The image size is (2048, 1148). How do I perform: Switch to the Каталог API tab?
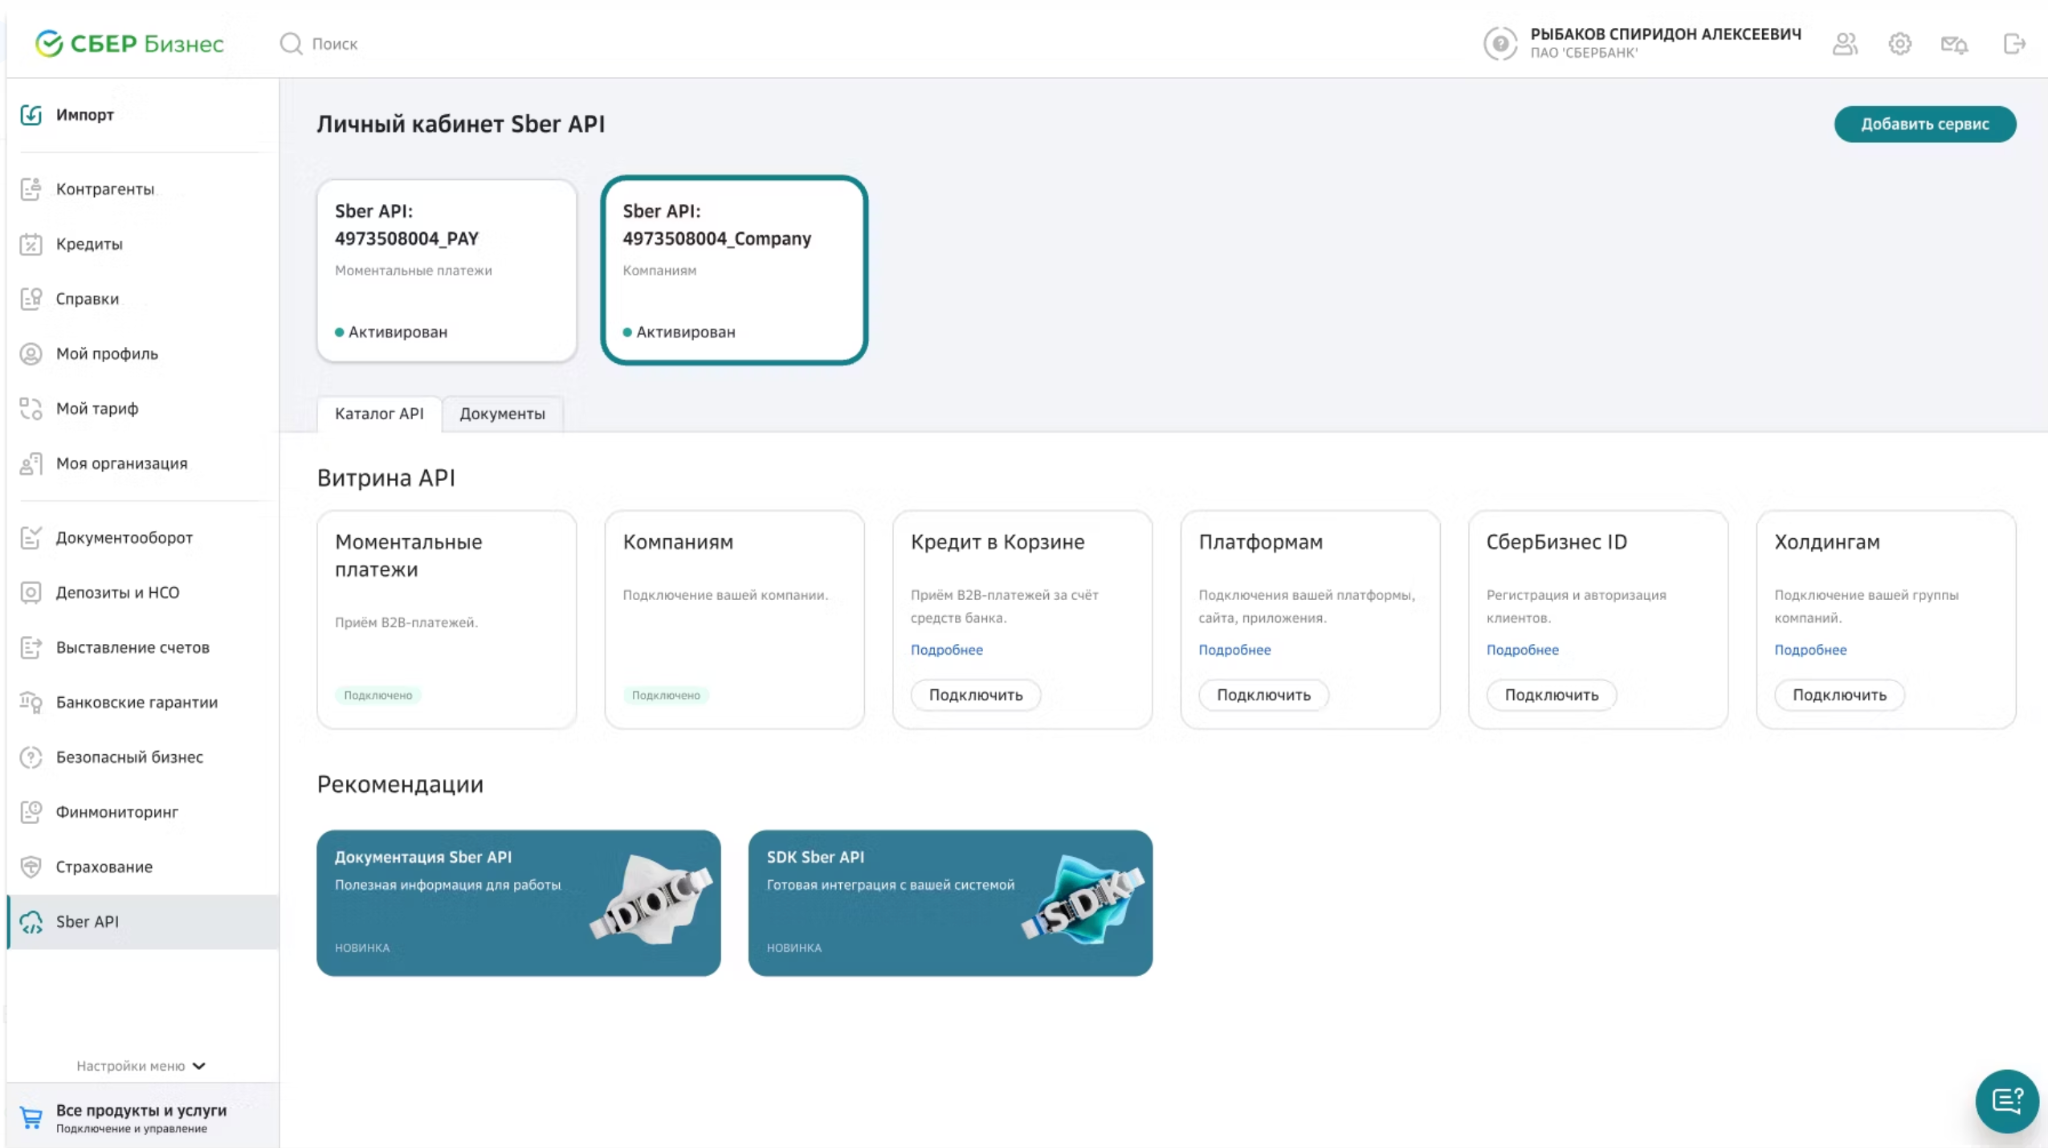379,414
